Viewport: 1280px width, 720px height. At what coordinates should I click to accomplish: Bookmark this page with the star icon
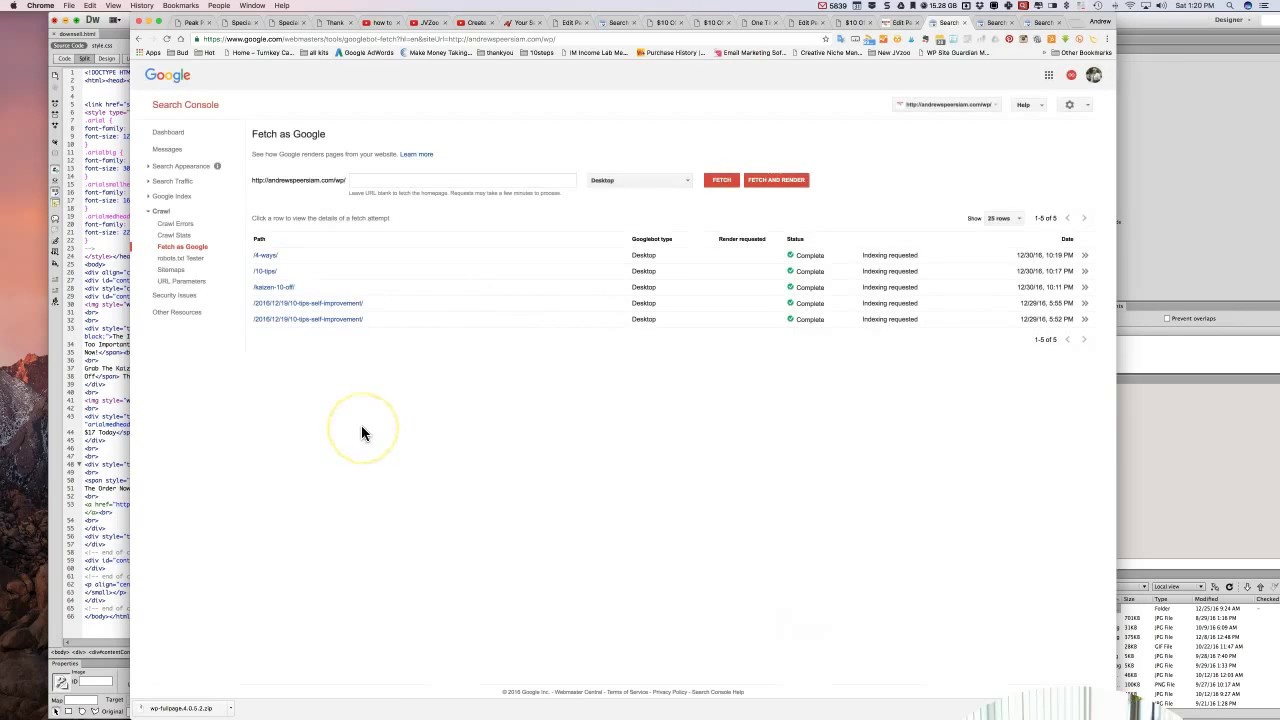pyautogui.click(x=826, y=39)
